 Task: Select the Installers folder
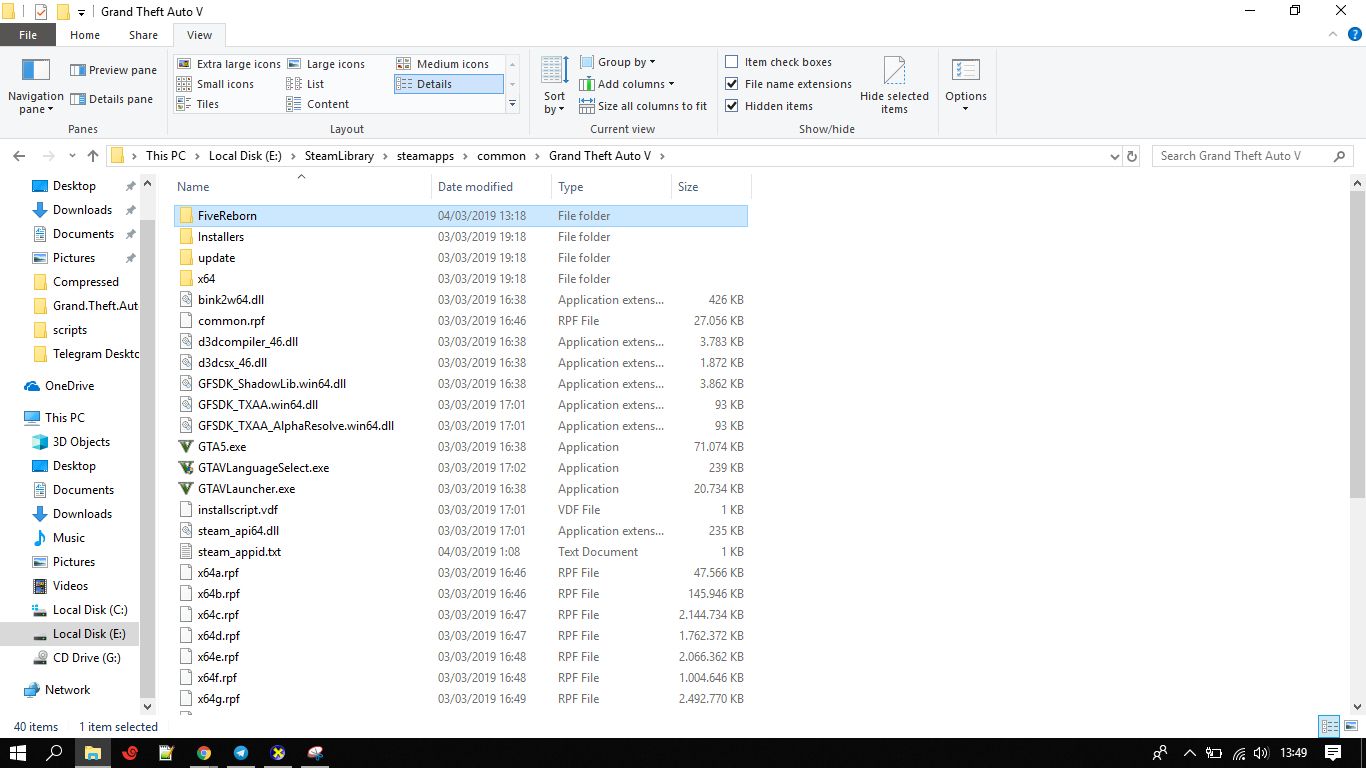click(460, 237)
